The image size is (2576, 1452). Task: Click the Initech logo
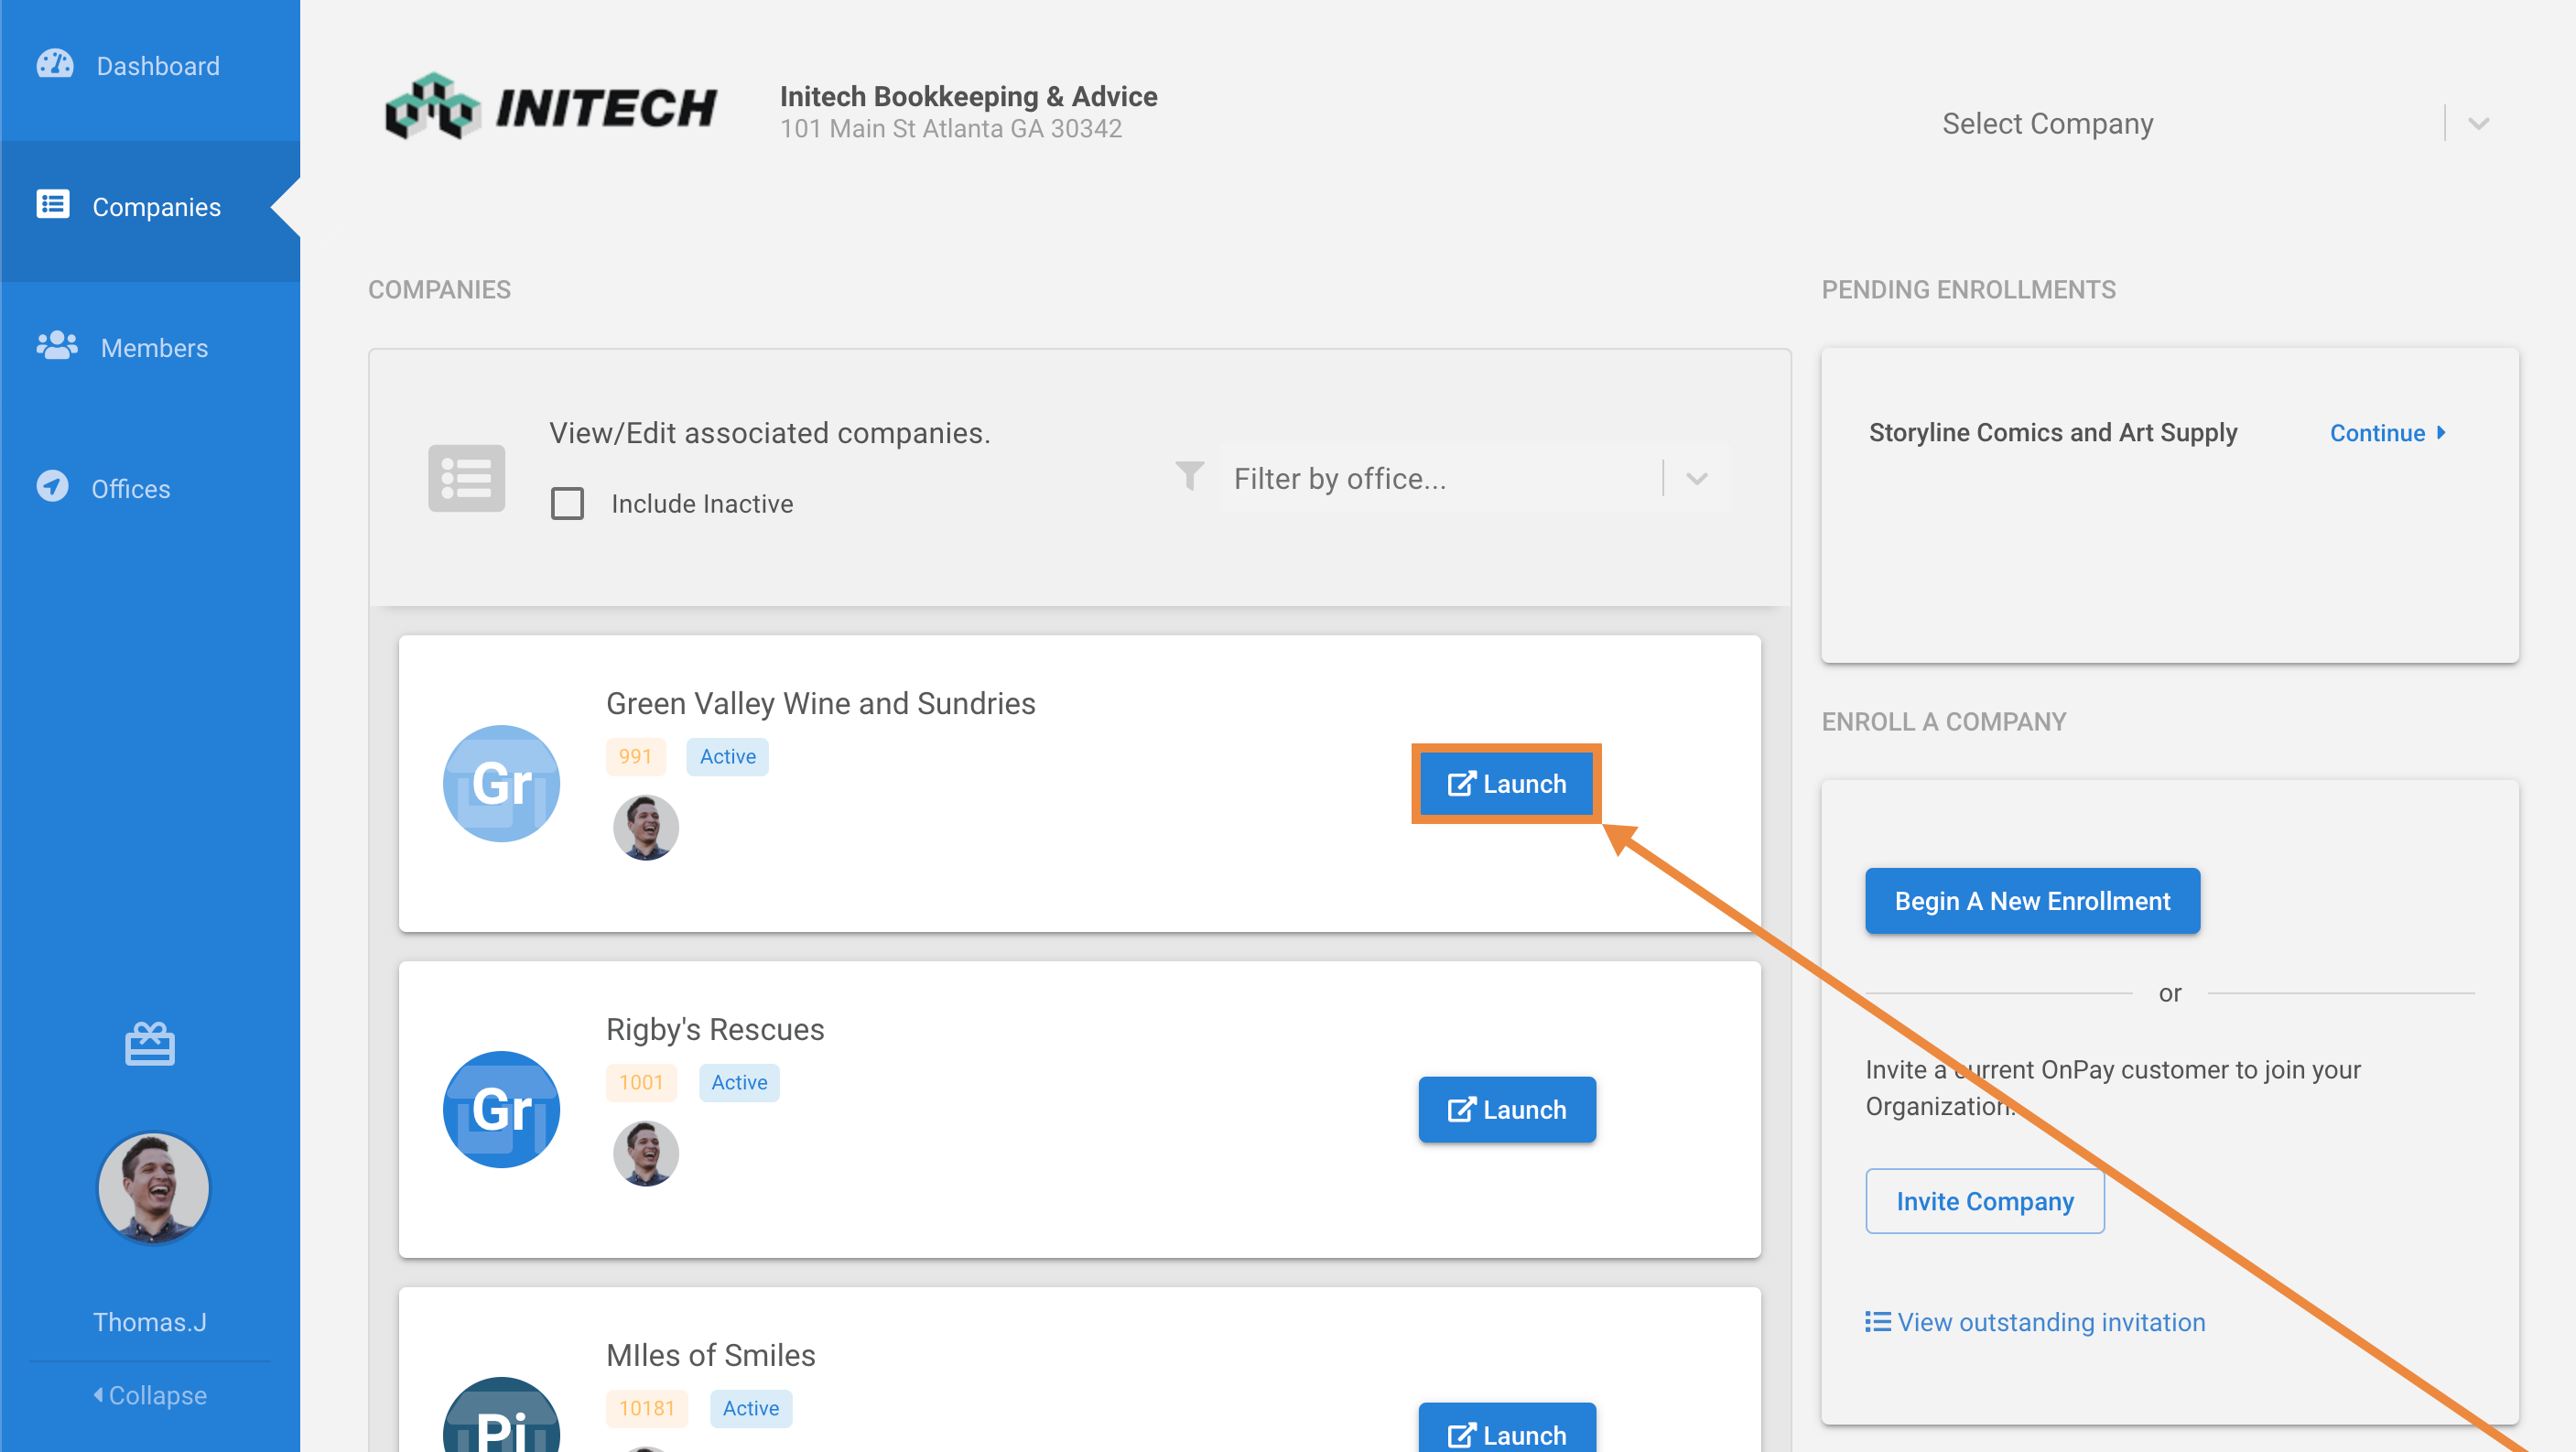[551, 107]
